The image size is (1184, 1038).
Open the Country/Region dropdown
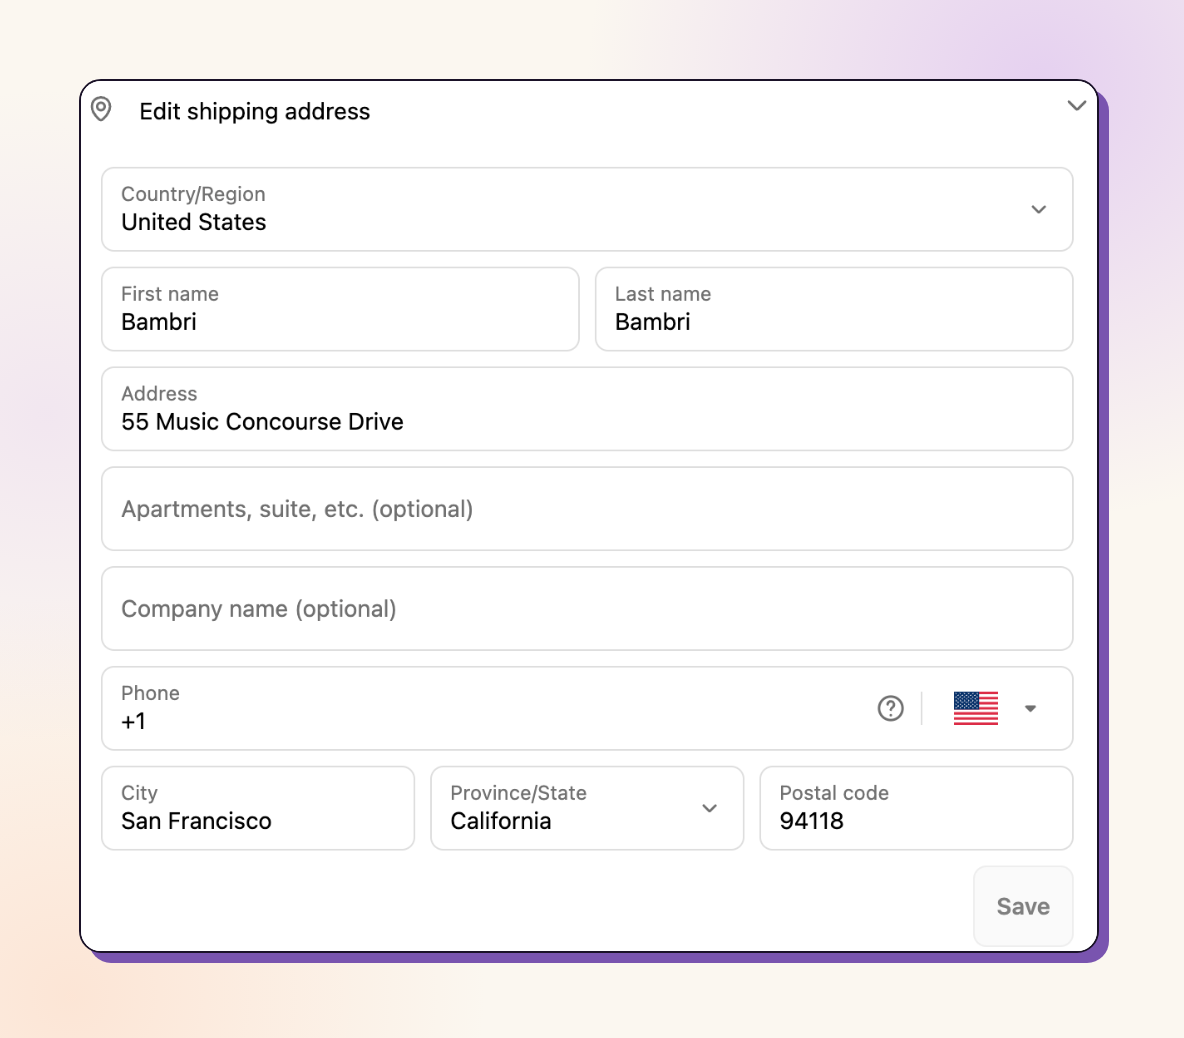click(587, 209)
